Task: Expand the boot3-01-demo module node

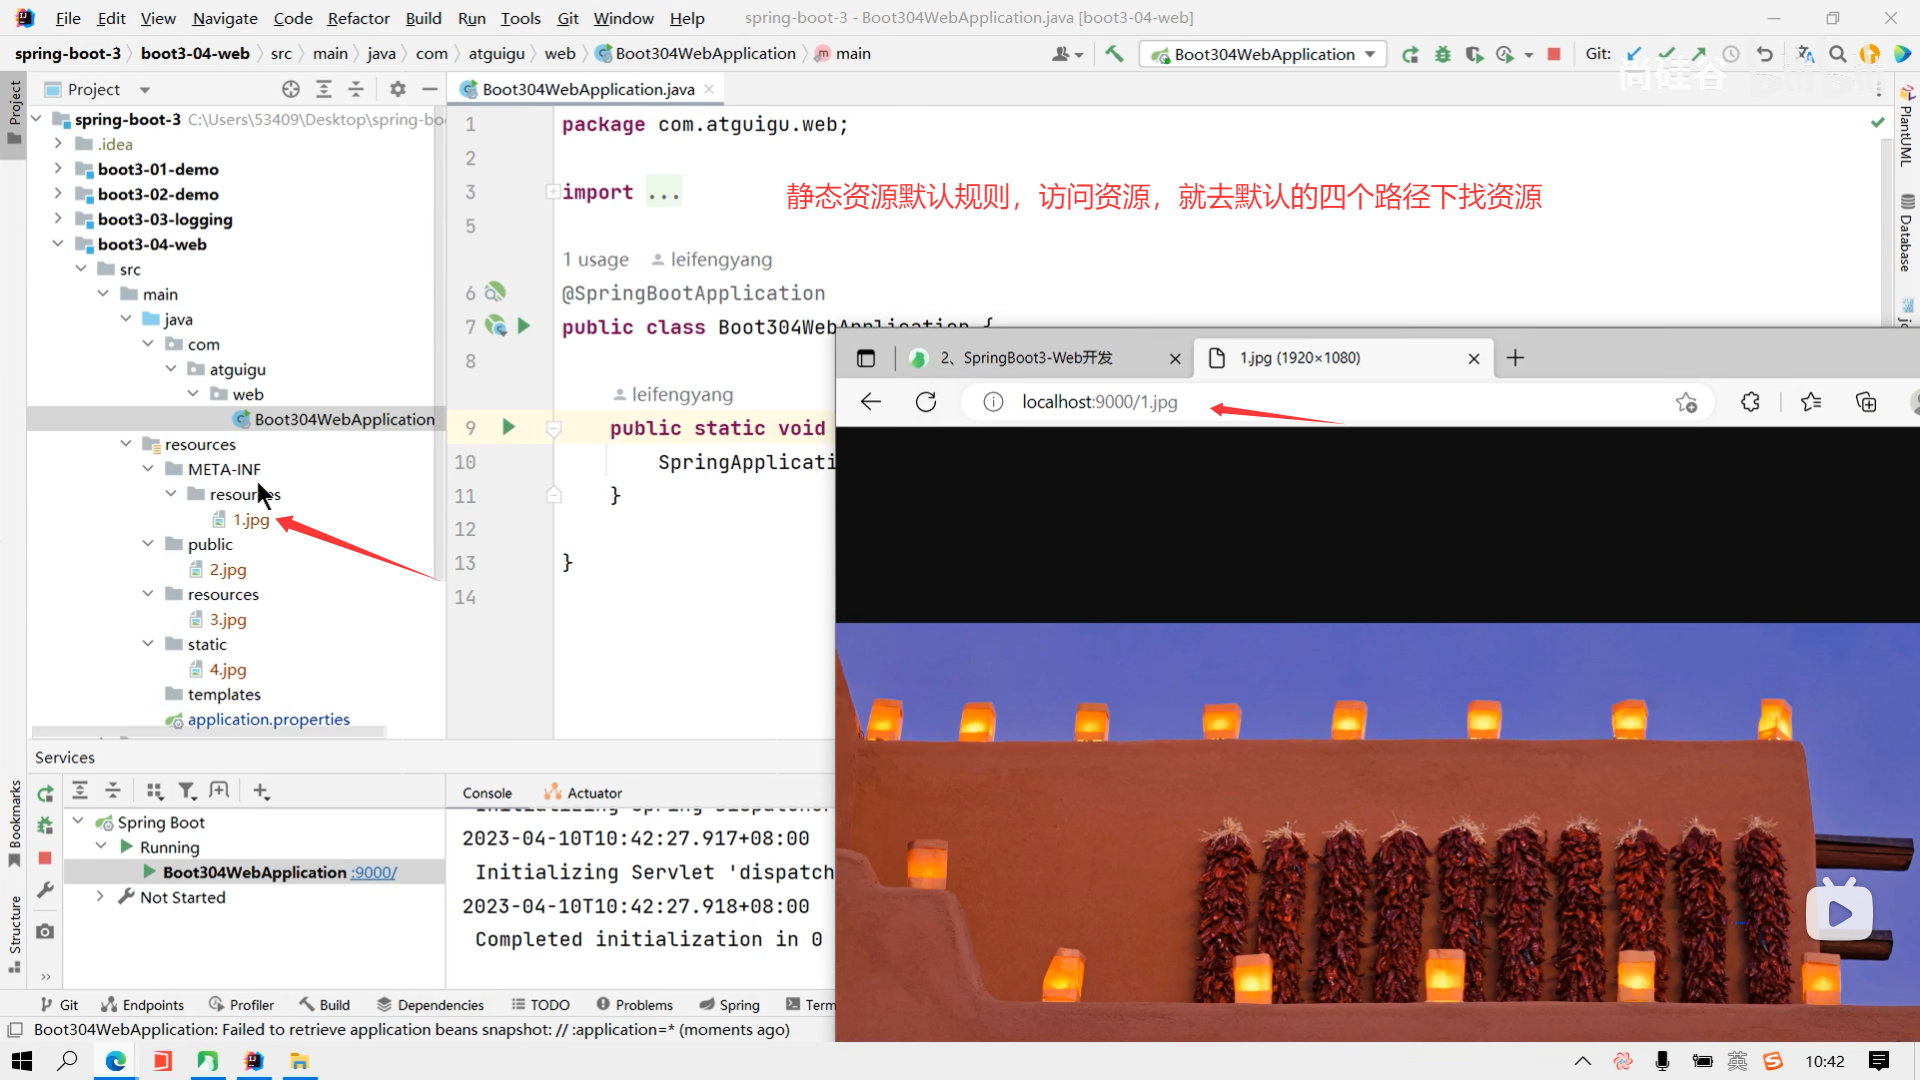Action: (x=58, y=169)
